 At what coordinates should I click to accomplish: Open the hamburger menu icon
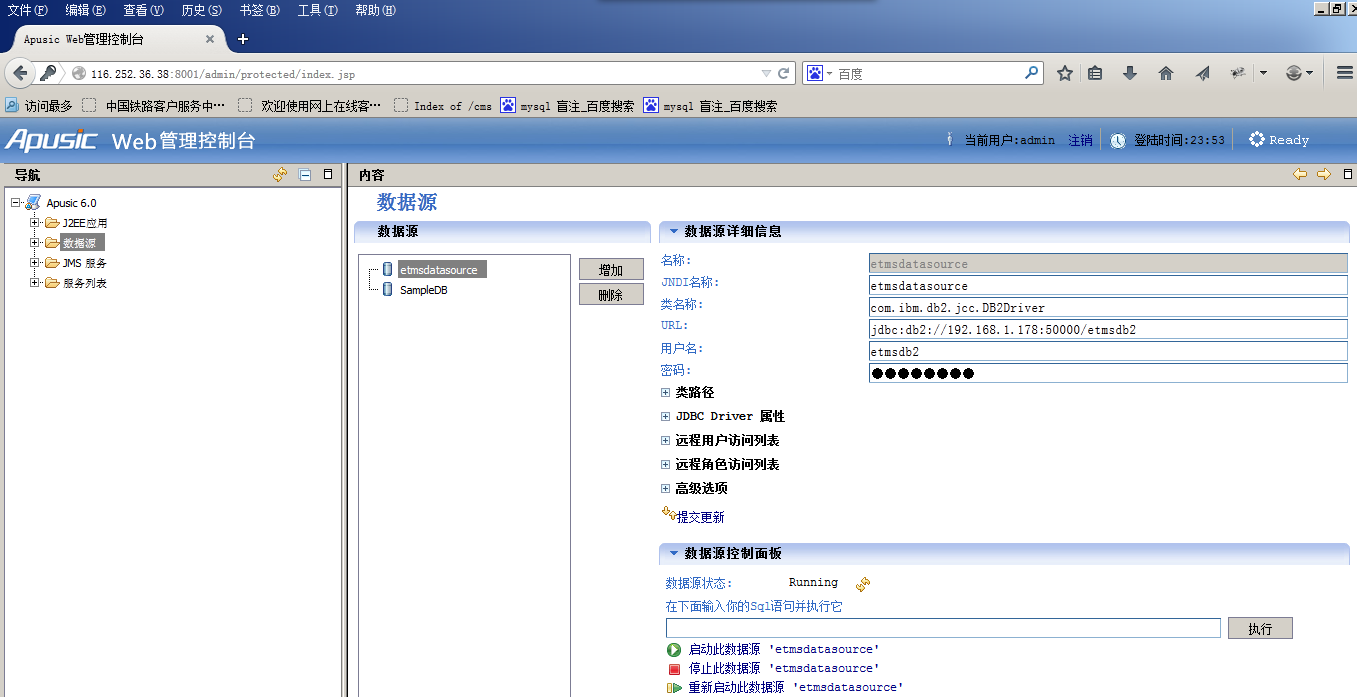coord(1344,73)
